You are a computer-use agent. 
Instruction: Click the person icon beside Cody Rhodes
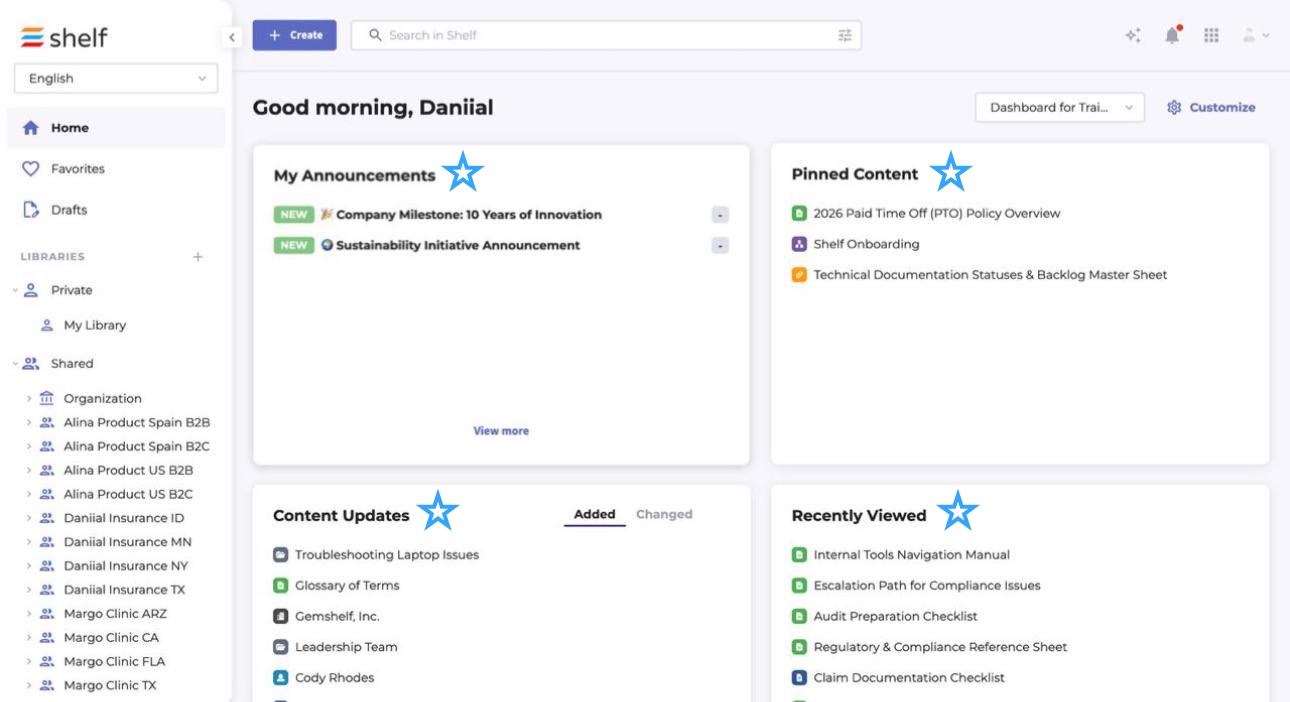point(281,678)
